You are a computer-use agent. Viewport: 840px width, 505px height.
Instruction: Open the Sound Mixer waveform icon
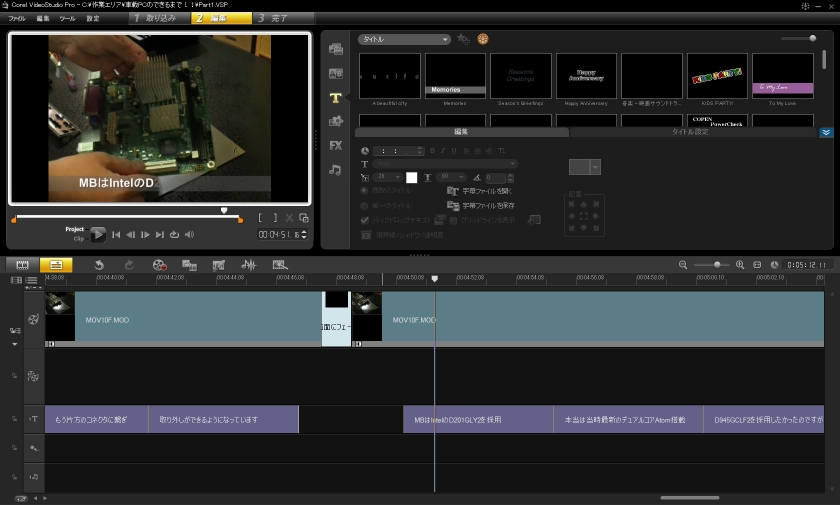[x=248, y=265]
